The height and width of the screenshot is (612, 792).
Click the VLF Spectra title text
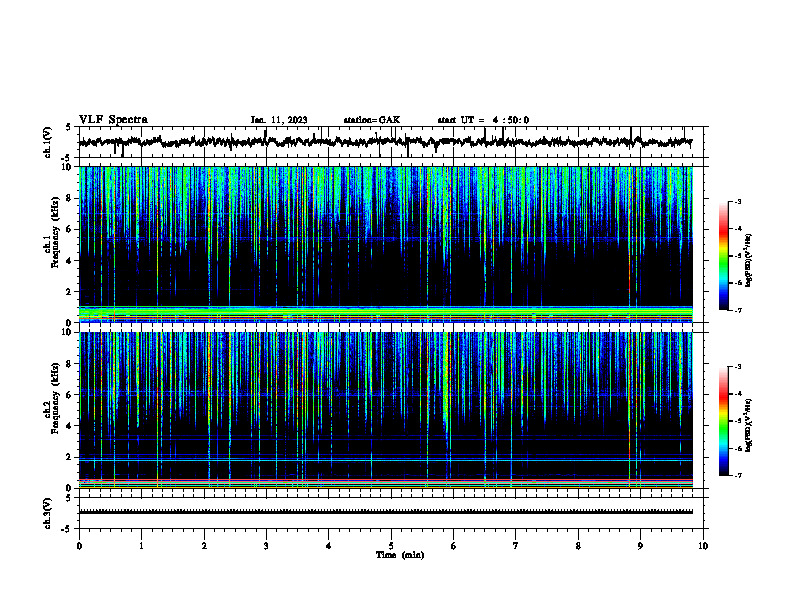(x=113, y=120)
